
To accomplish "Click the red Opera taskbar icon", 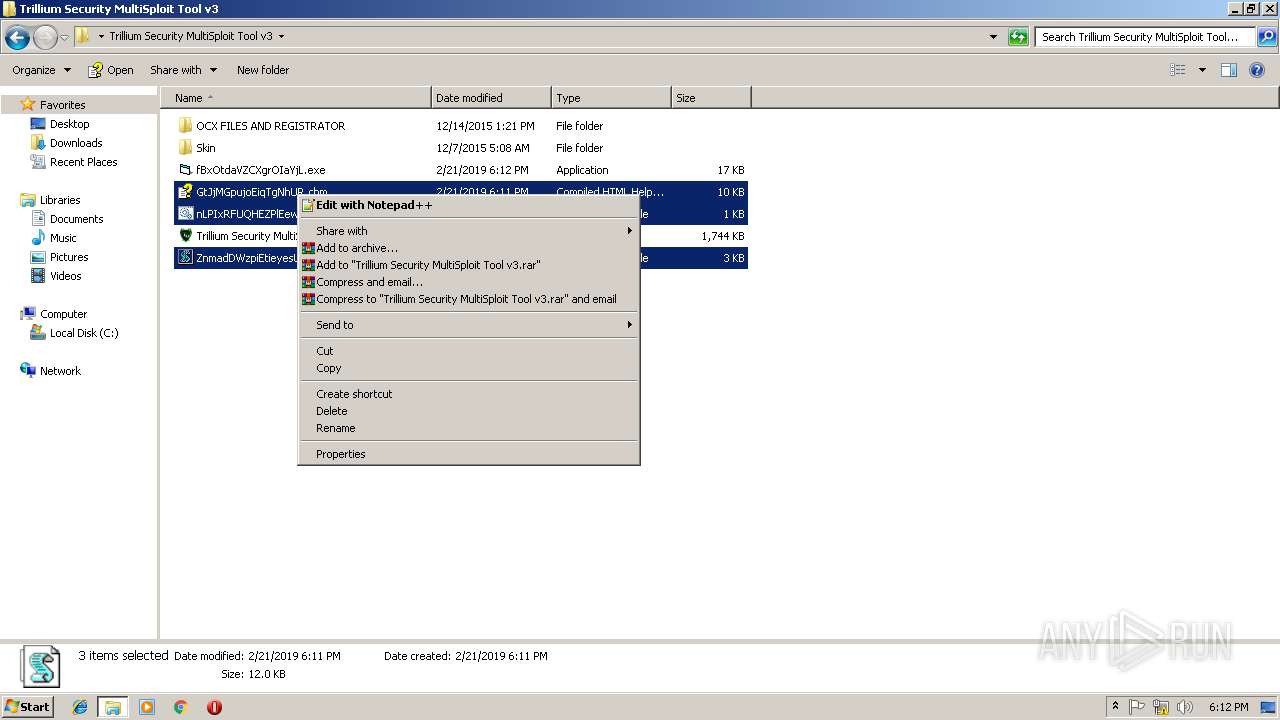I will pyautogui.click(x=214, y=707).
